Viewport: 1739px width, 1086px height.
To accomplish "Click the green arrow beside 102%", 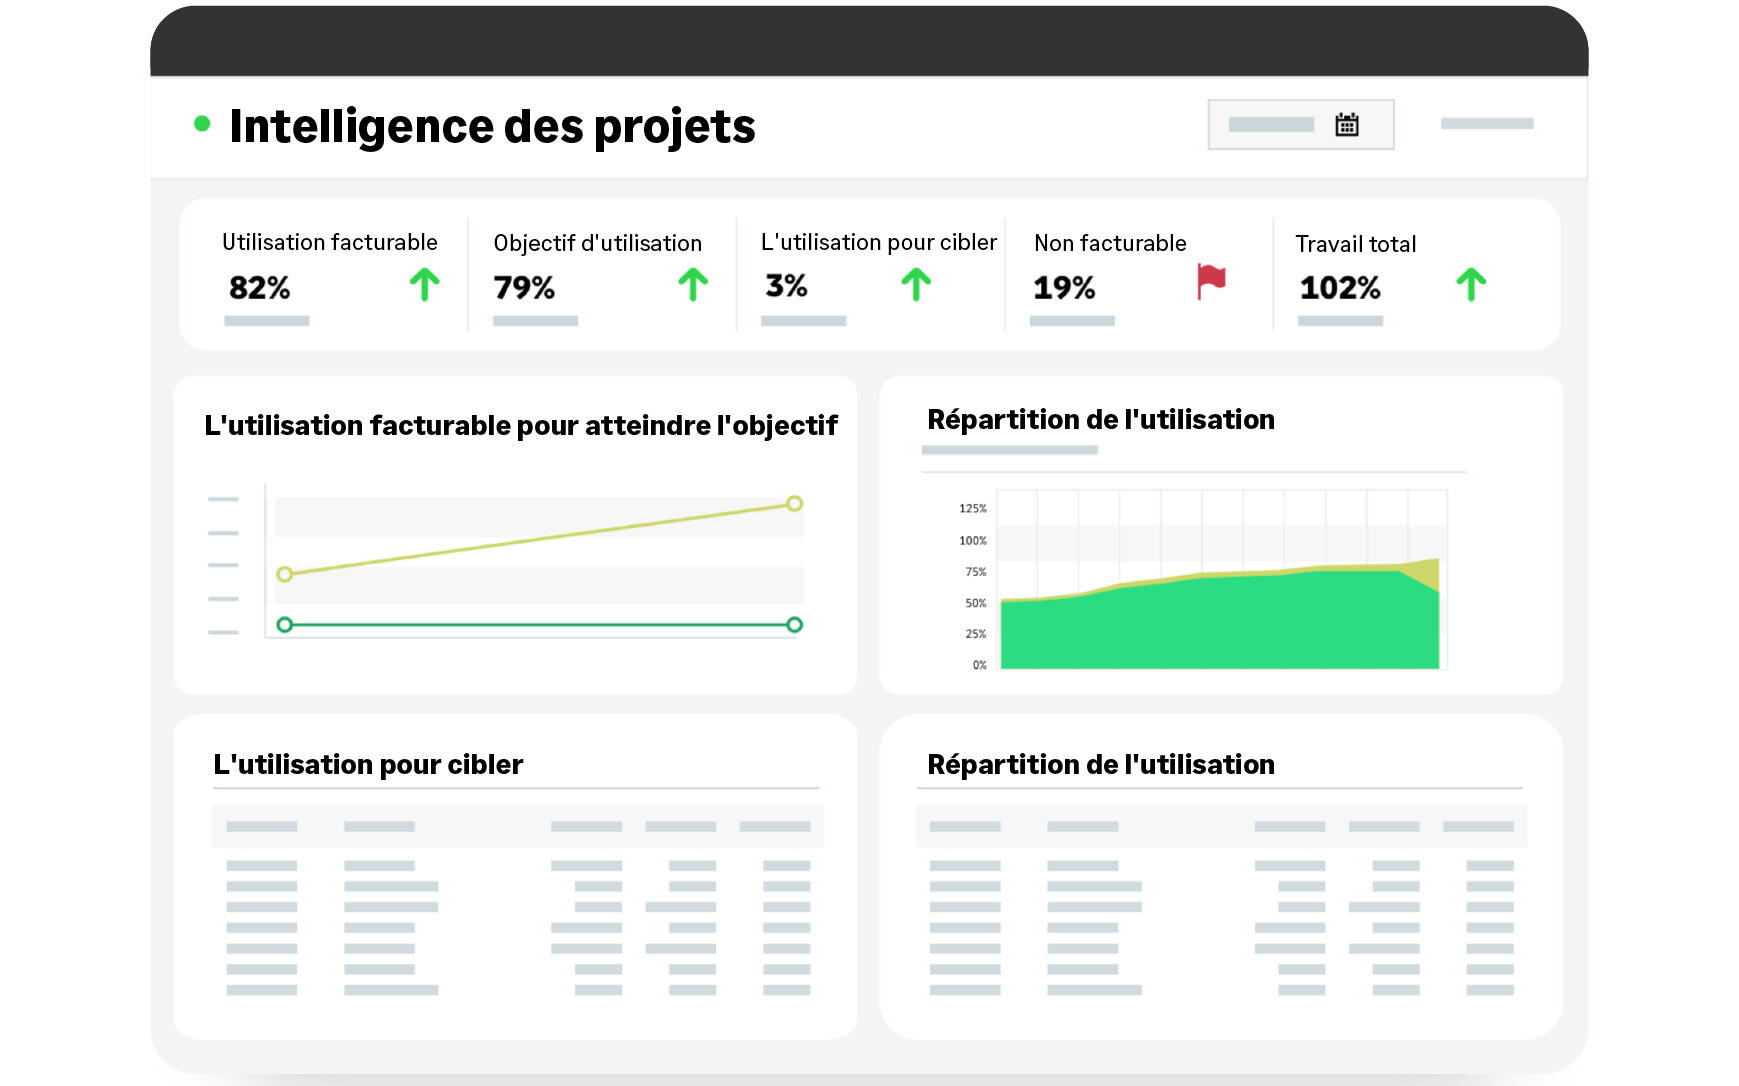I will click(x=1471, y=284).
